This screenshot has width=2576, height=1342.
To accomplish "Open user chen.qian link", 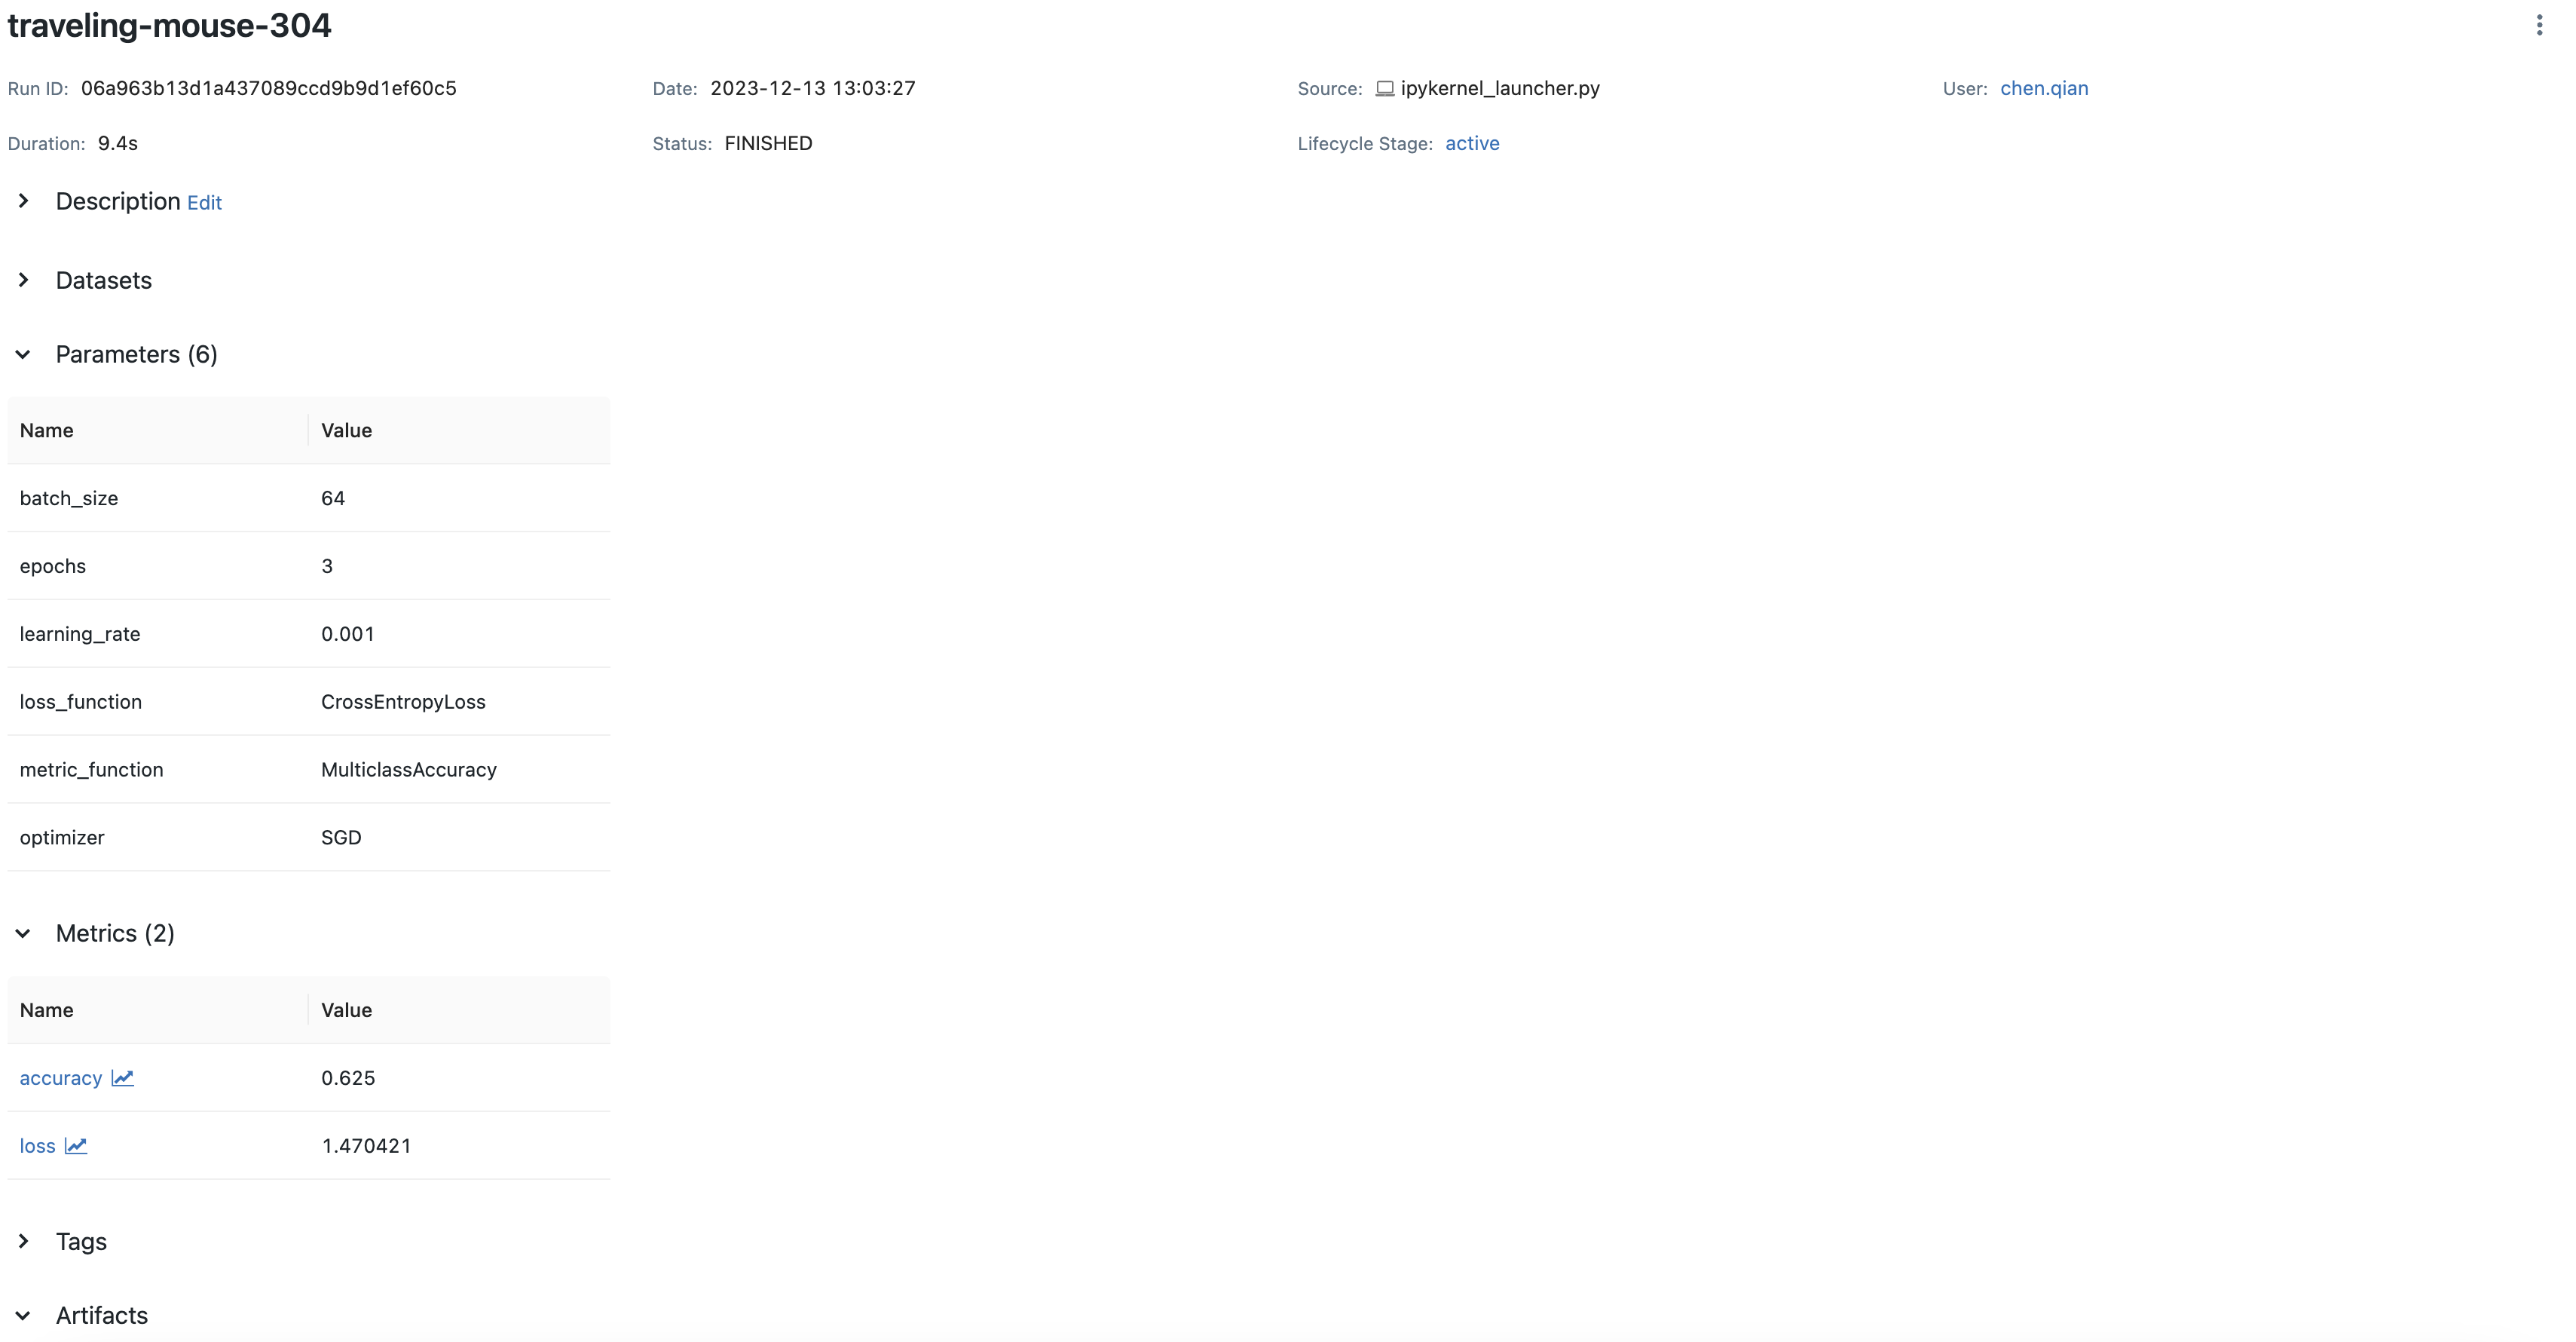I will (2043, 88).
